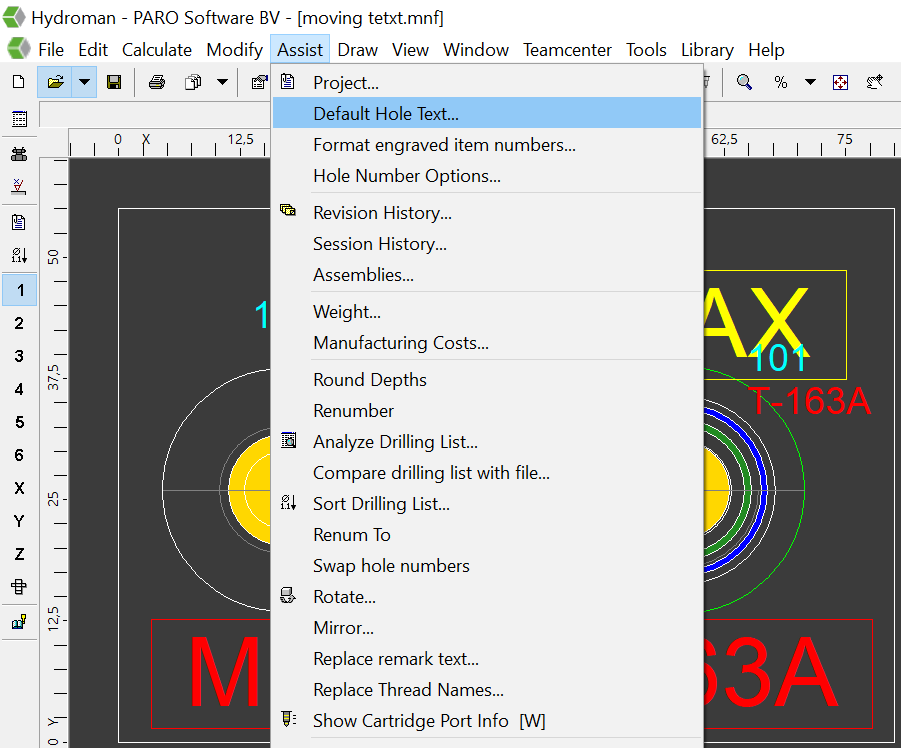Open the Teamcenter menu

coord(567,49)
